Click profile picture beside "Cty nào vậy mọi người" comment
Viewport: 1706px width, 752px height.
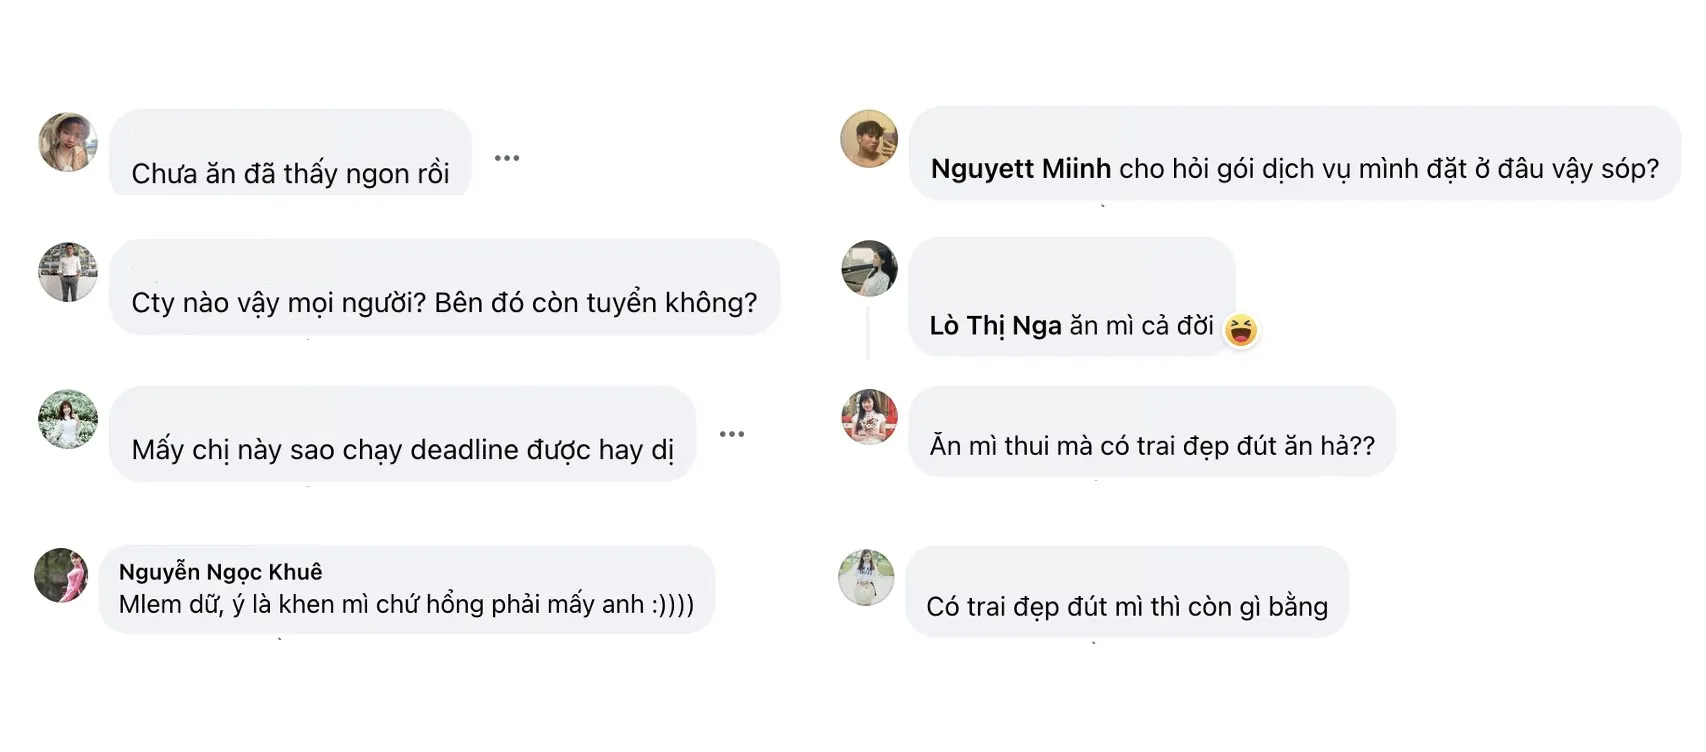pyautogui.click(x=68, y=271)
